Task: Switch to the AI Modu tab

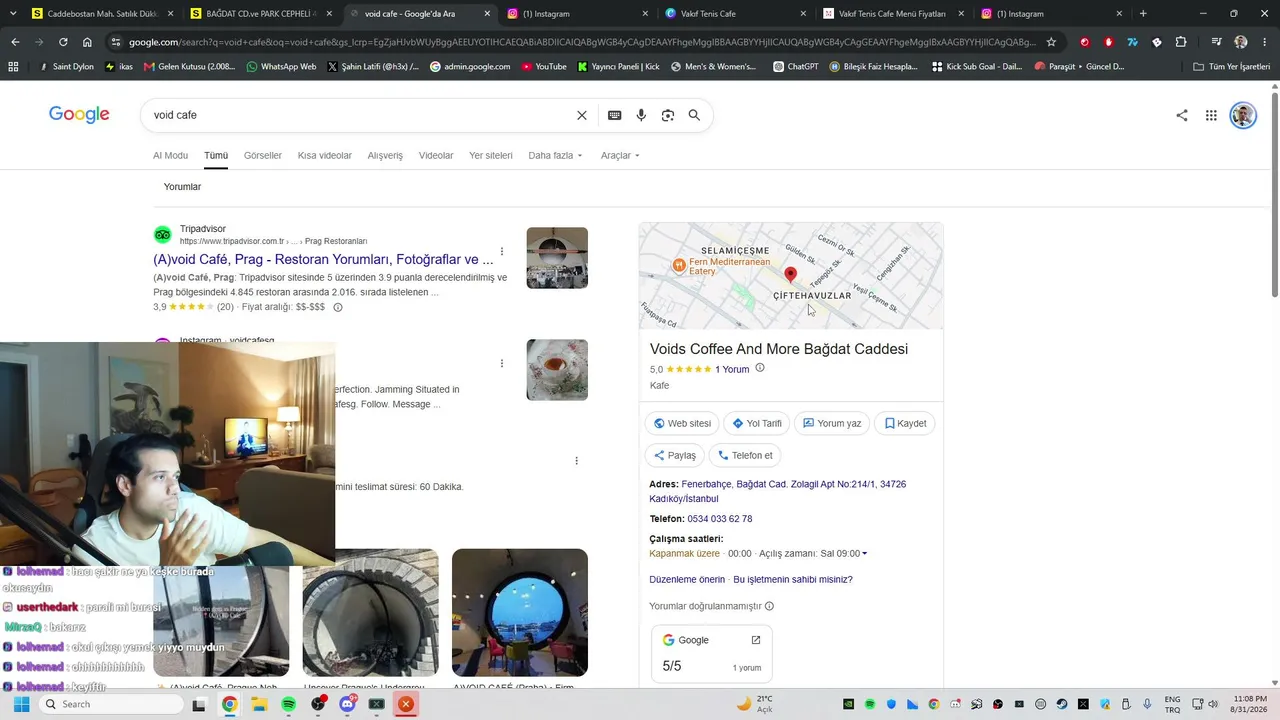Action: pos(170,156)
